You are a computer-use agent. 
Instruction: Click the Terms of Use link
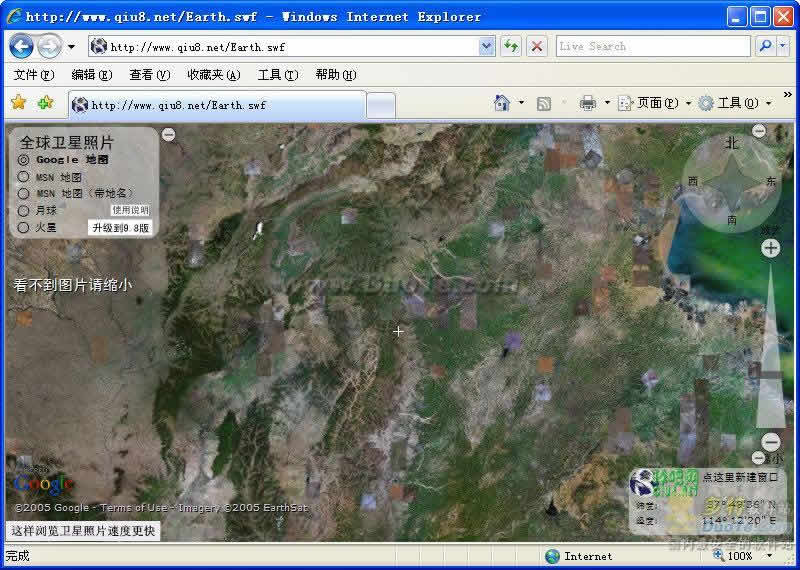133,508
